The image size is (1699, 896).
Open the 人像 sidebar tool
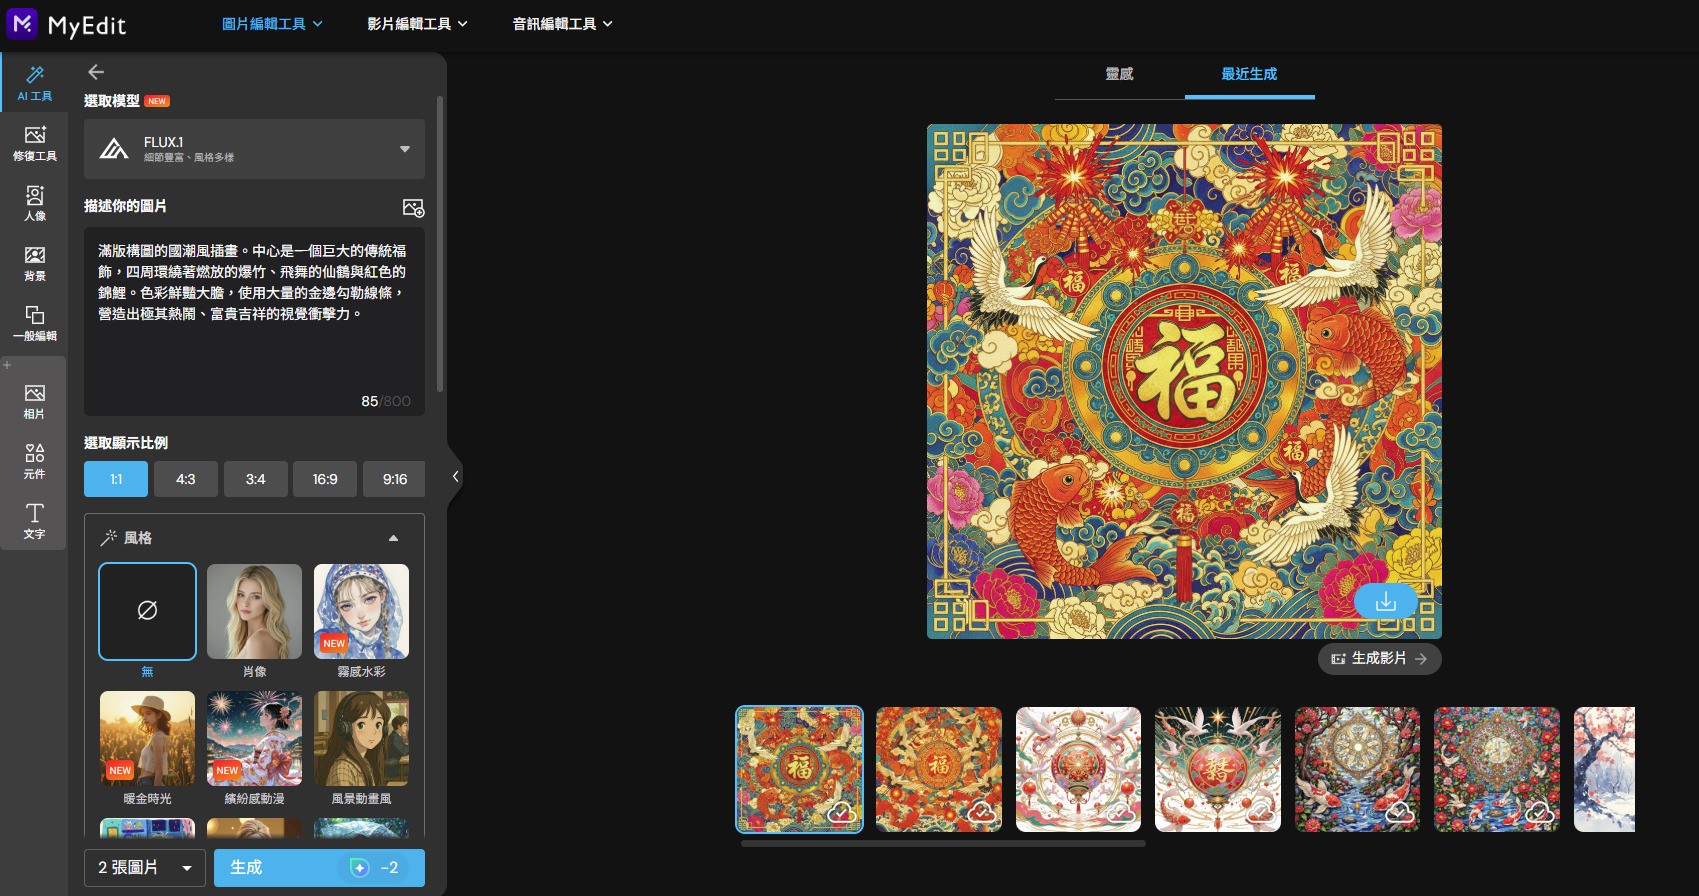[x=34, y=203]
